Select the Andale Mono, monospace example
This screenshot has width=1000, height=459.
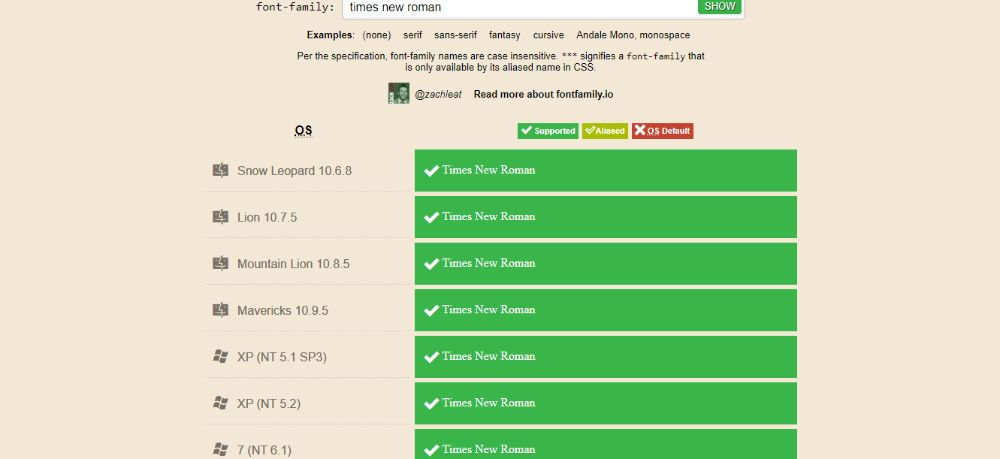pyautogui.click(x=633, y=35)
